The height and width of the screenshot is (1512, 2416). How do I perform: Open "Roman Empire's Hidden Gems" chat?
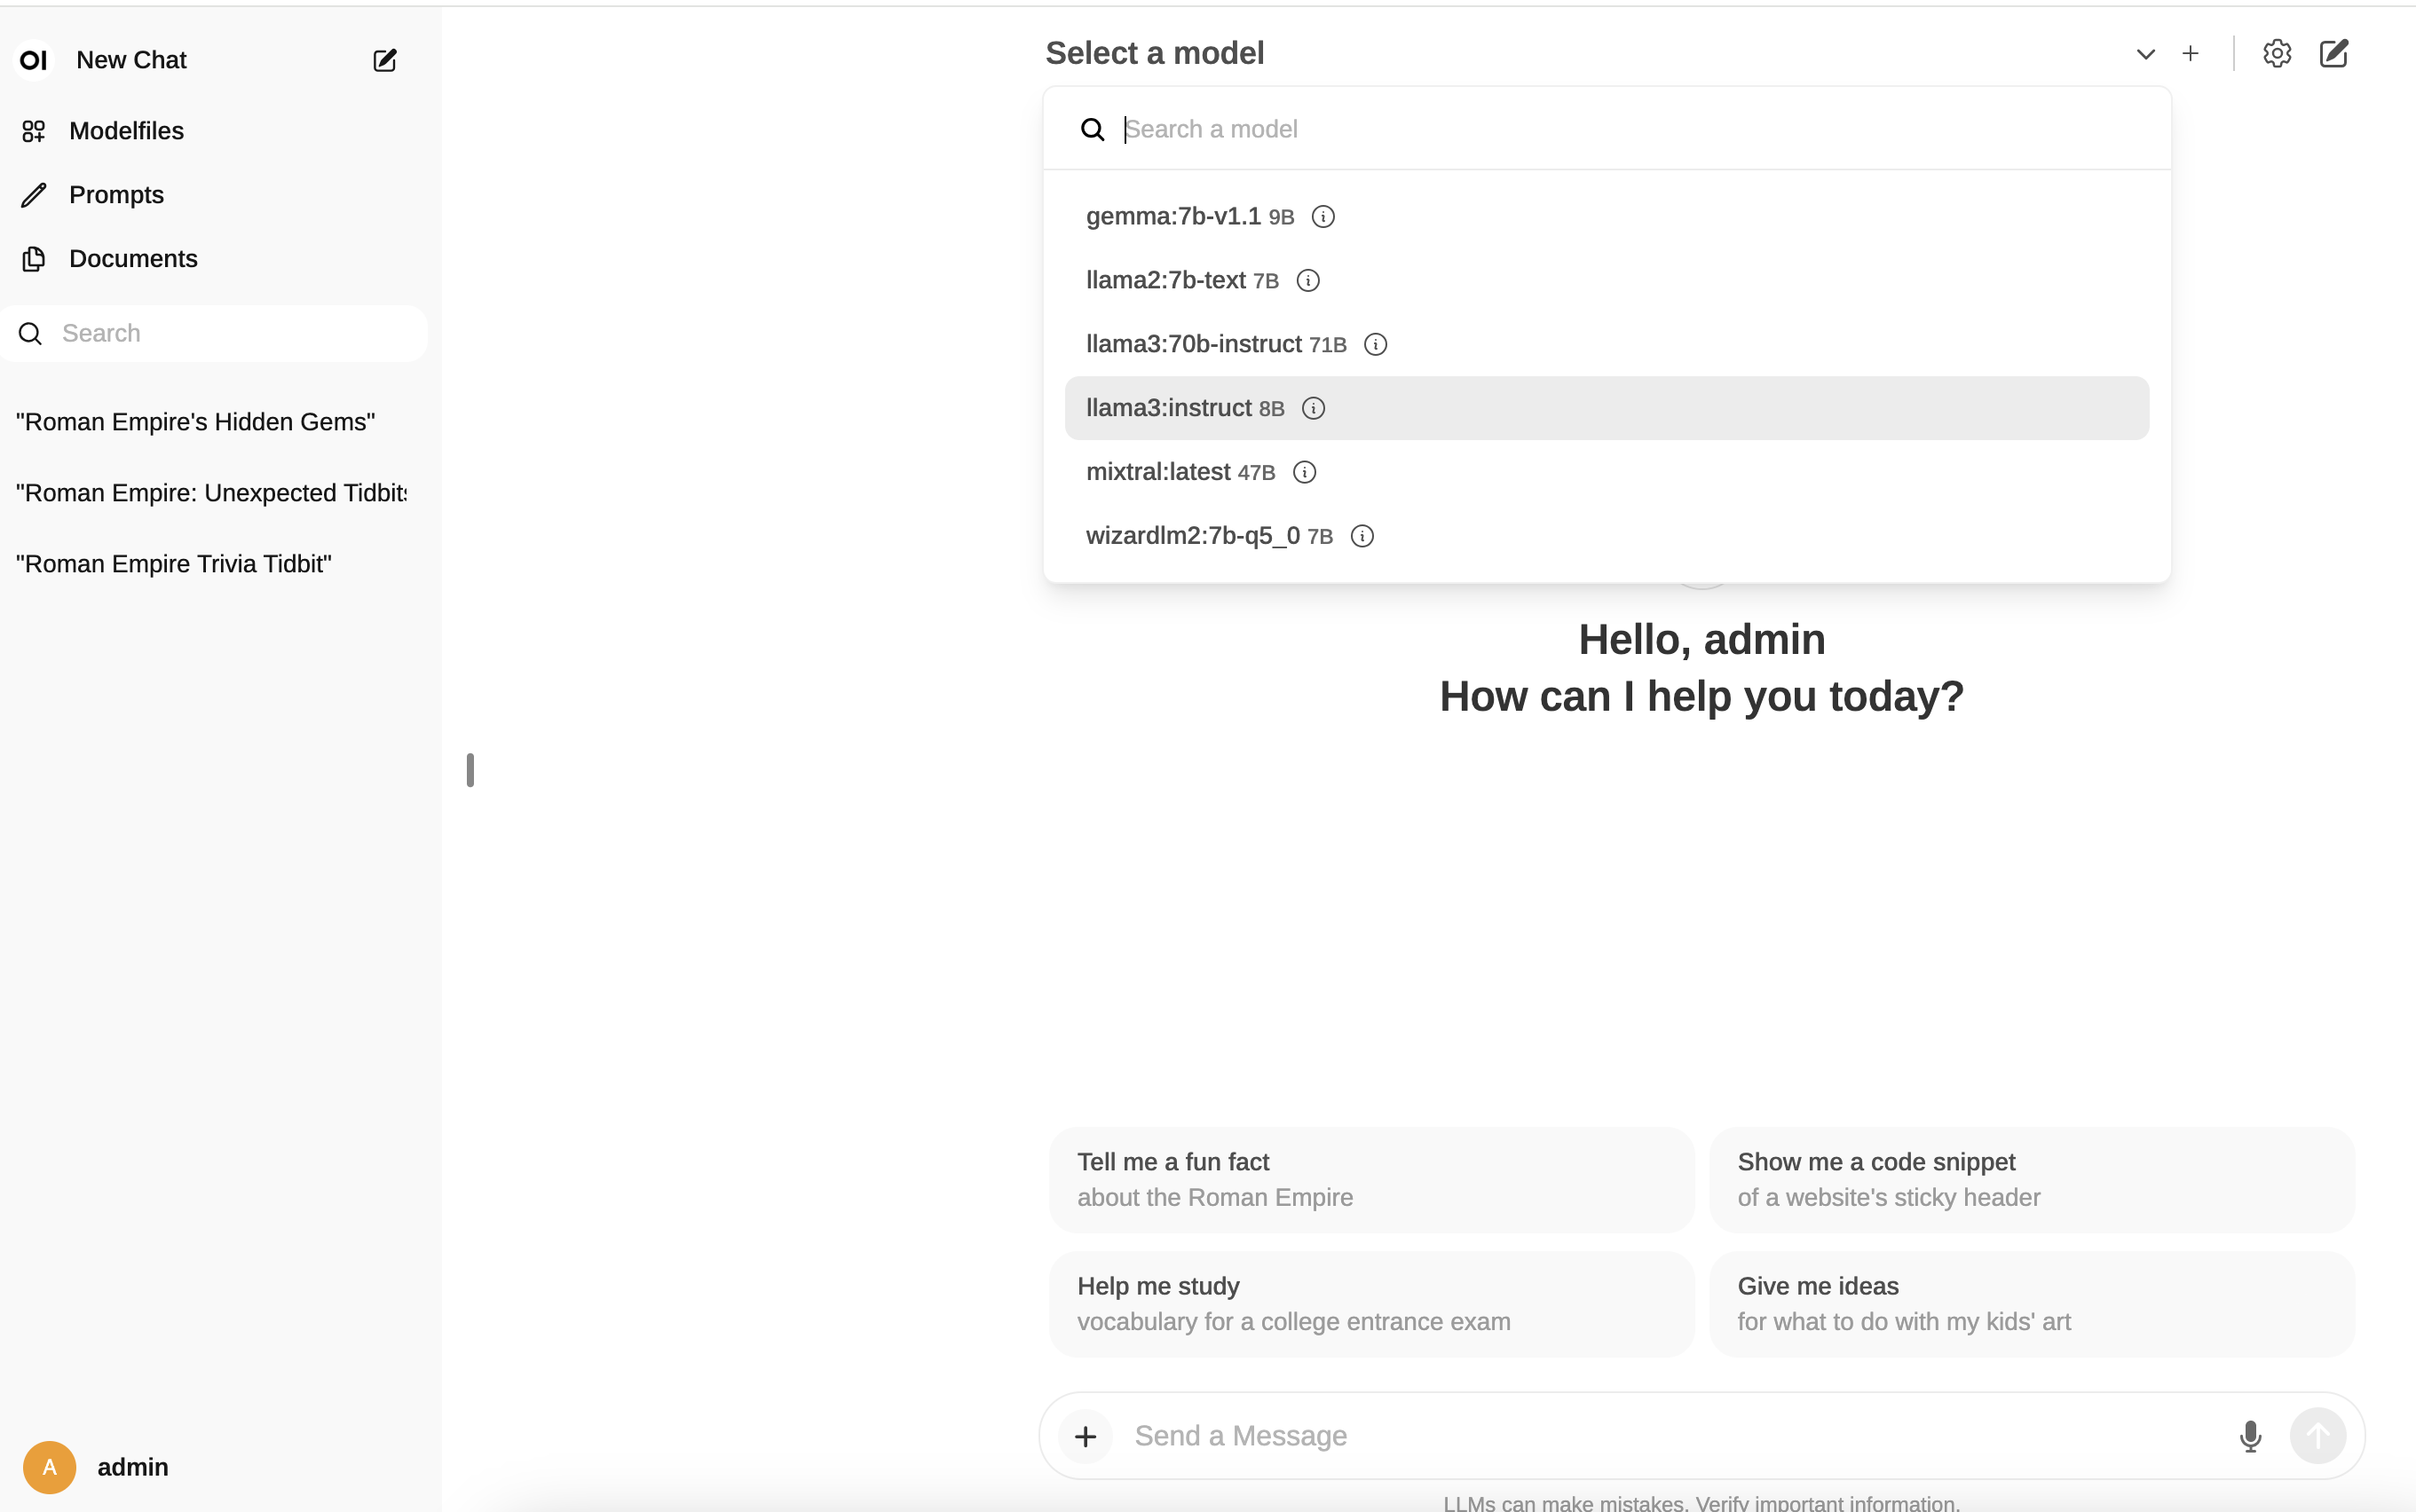tap(196, 422)
